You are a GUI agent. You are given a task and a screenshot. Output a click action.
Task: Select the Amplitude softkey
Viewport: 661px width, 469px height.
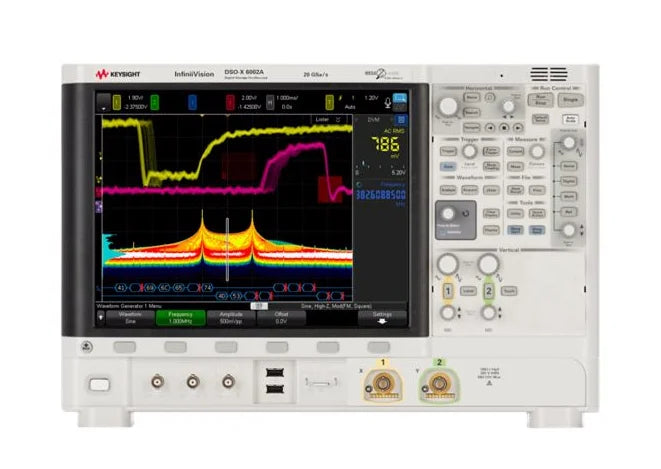231,318
